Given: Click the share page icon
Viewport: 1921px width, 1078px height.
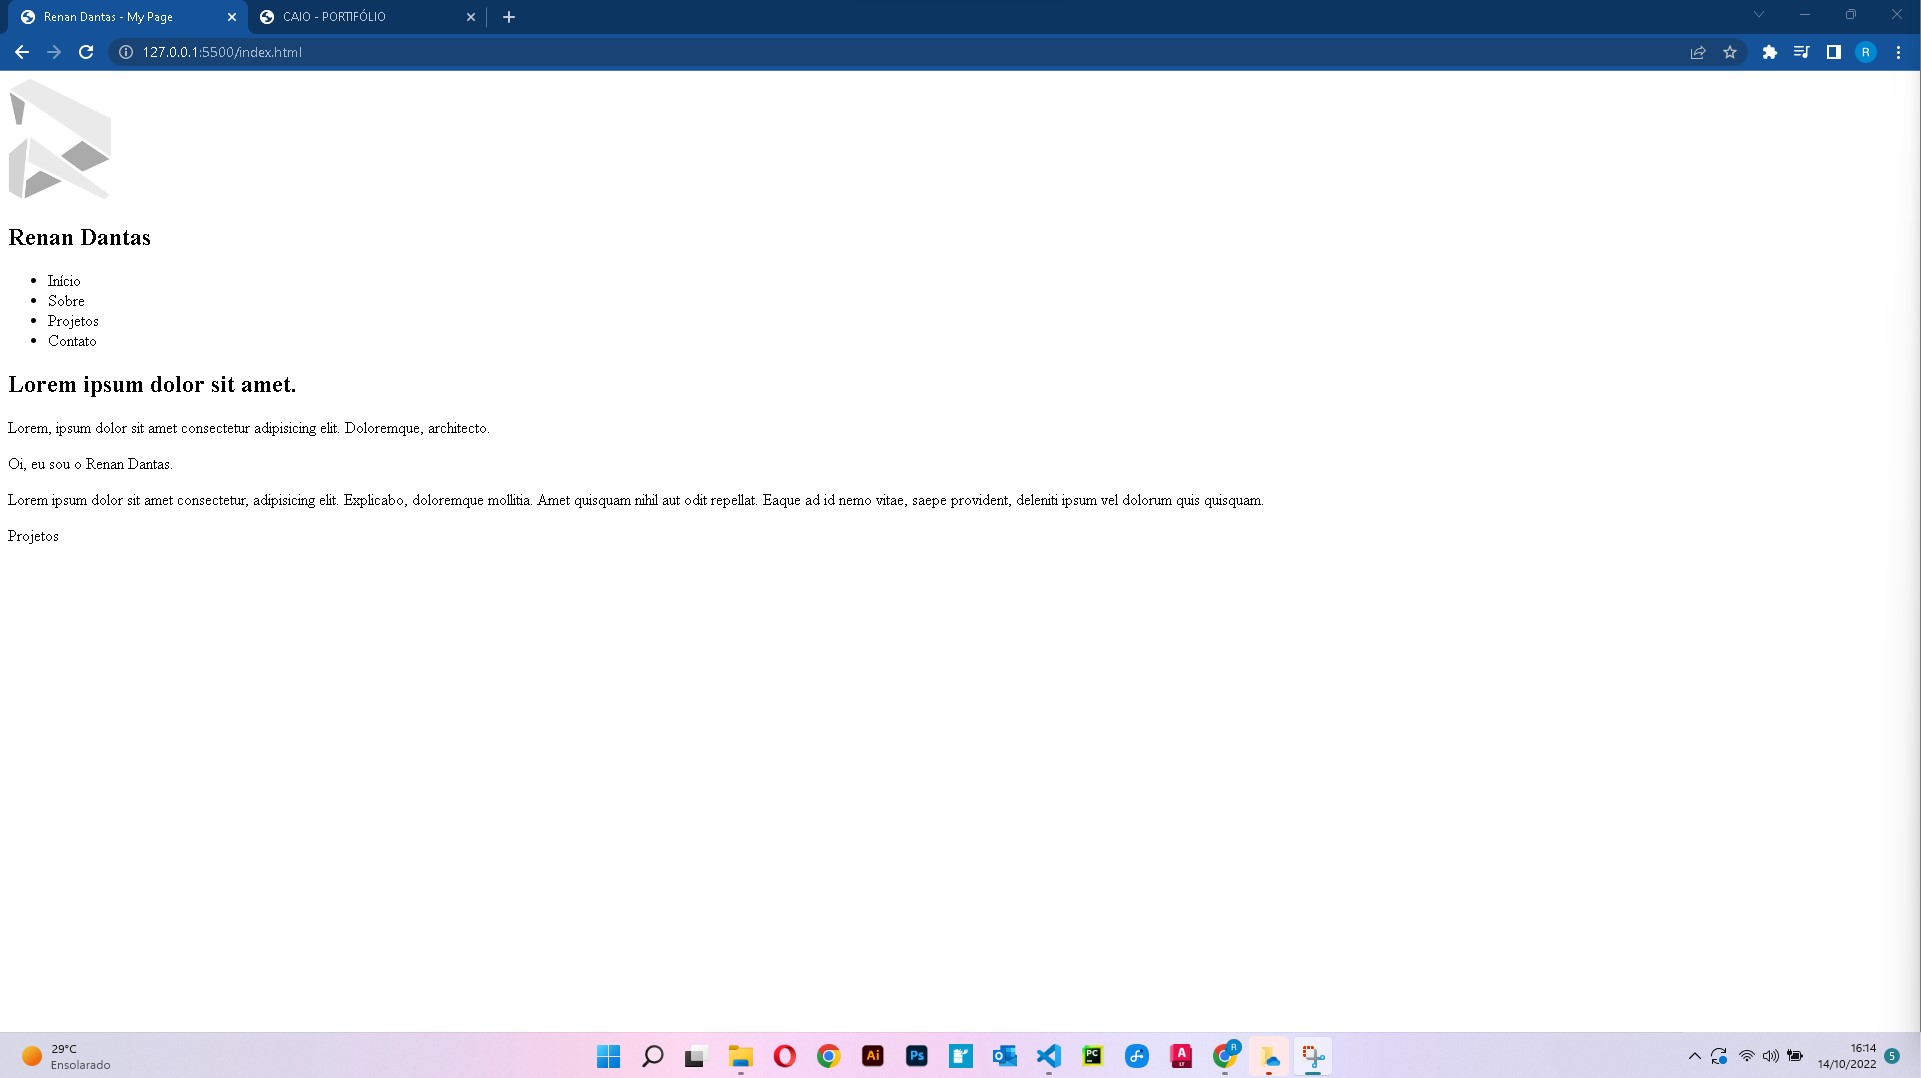Looking at the screenshot, I should coord(1697,52).
